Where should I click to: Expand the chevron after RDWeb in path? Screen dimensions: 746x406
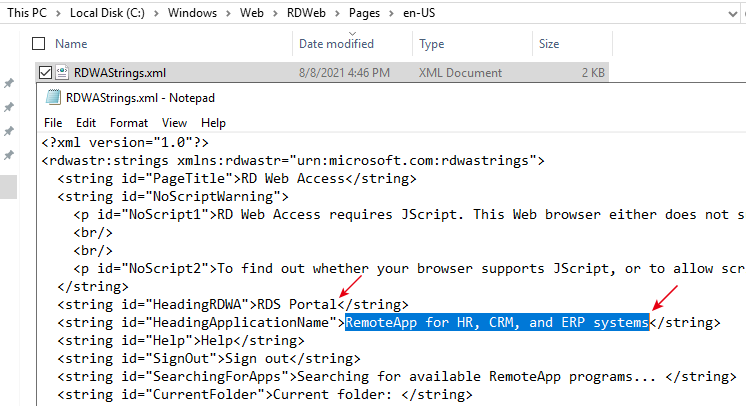point(337,13)
